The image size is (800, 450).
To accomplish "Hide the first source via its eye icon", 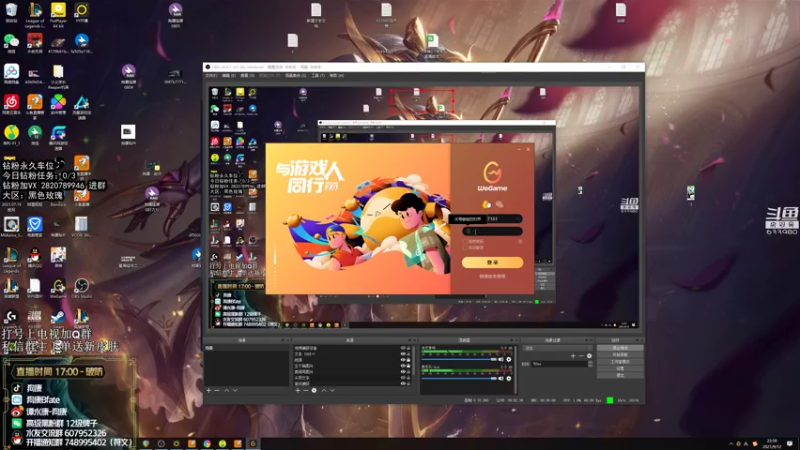I will tap(403, 348).
